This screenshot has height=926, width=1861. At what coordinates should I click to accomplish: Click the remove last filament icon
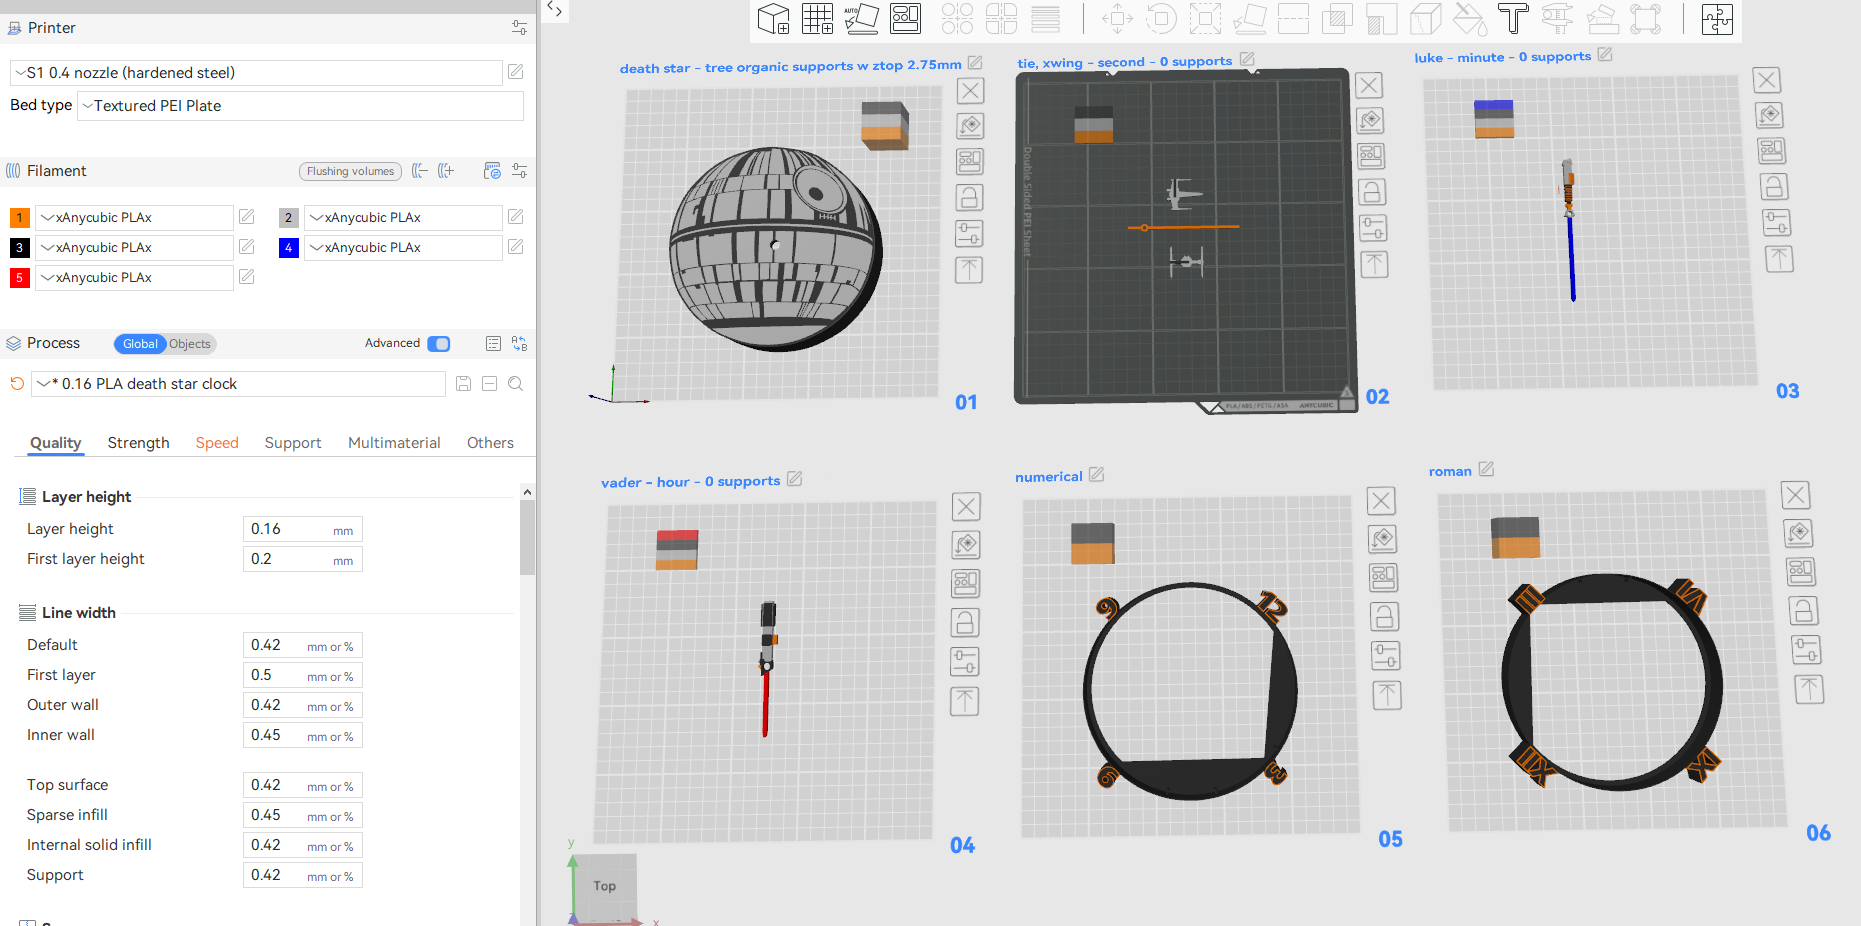pos(420,171)
